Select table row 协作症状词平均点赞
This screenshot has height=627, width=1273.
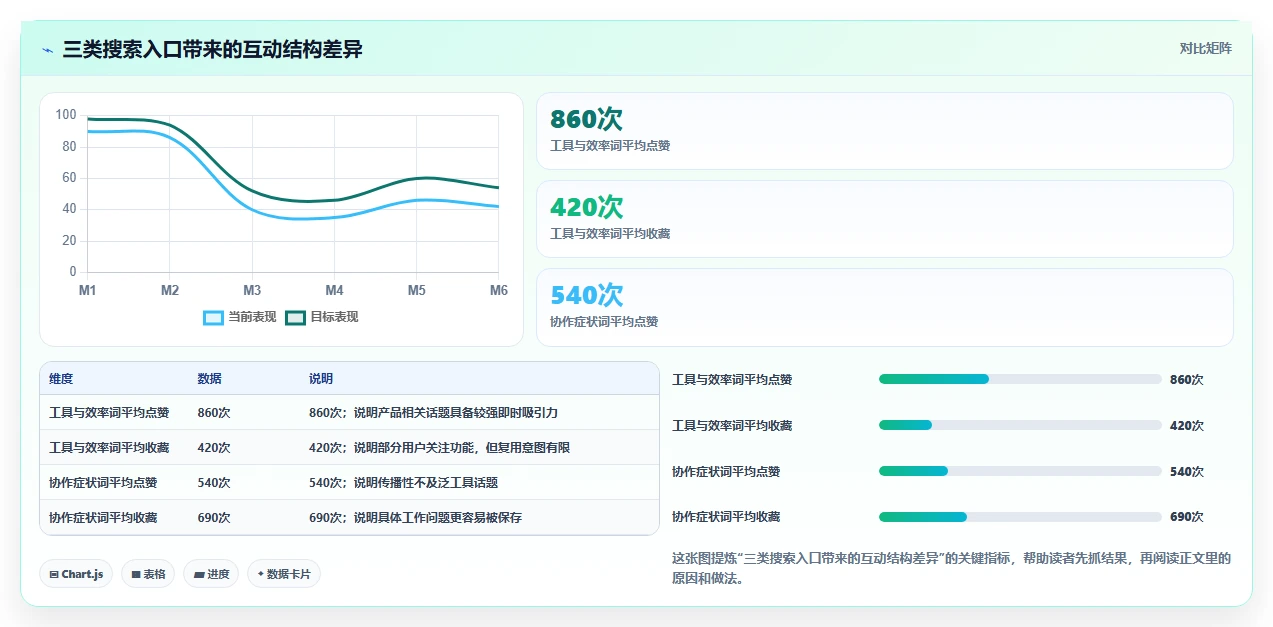[349, 482]
